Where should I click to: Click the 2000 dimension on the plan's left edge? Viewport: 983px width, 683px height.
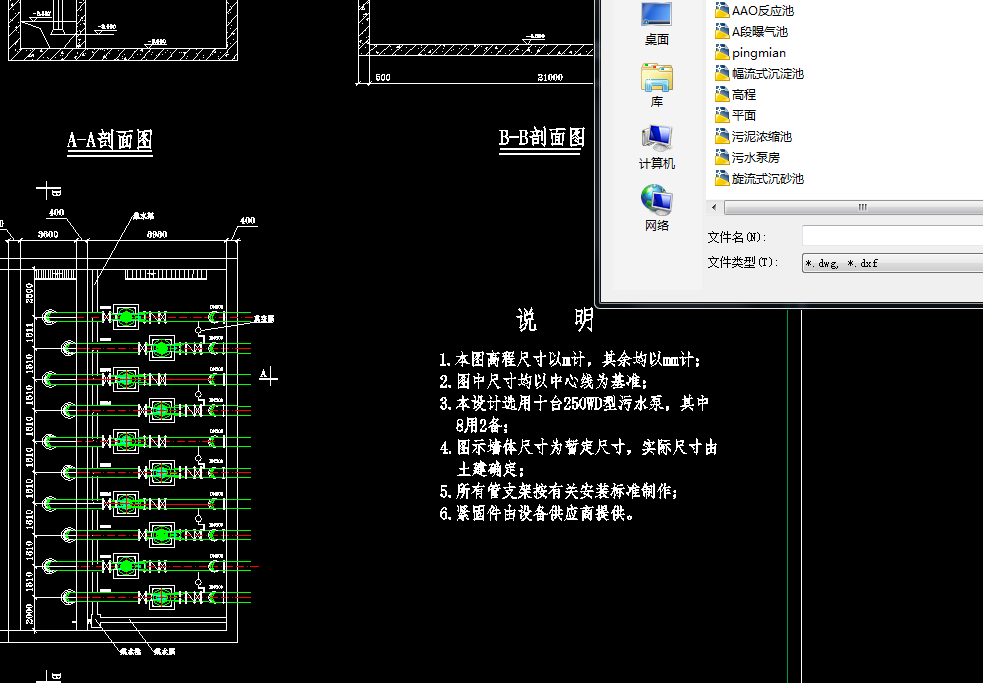pyautogui.click(x=29, y=615)
